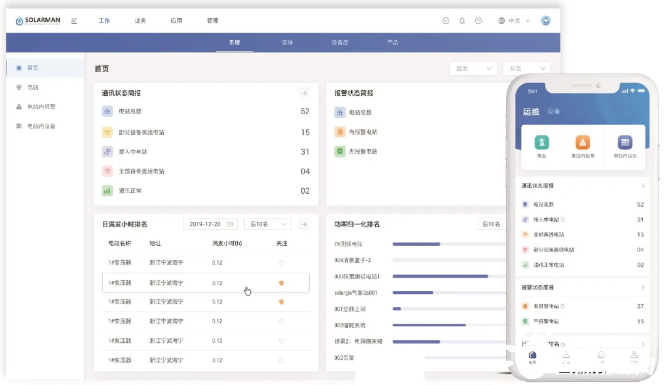Open the arrow button on 日满发小时排名 card
Viewport: 664px width, 385px height.
(304, 224)
